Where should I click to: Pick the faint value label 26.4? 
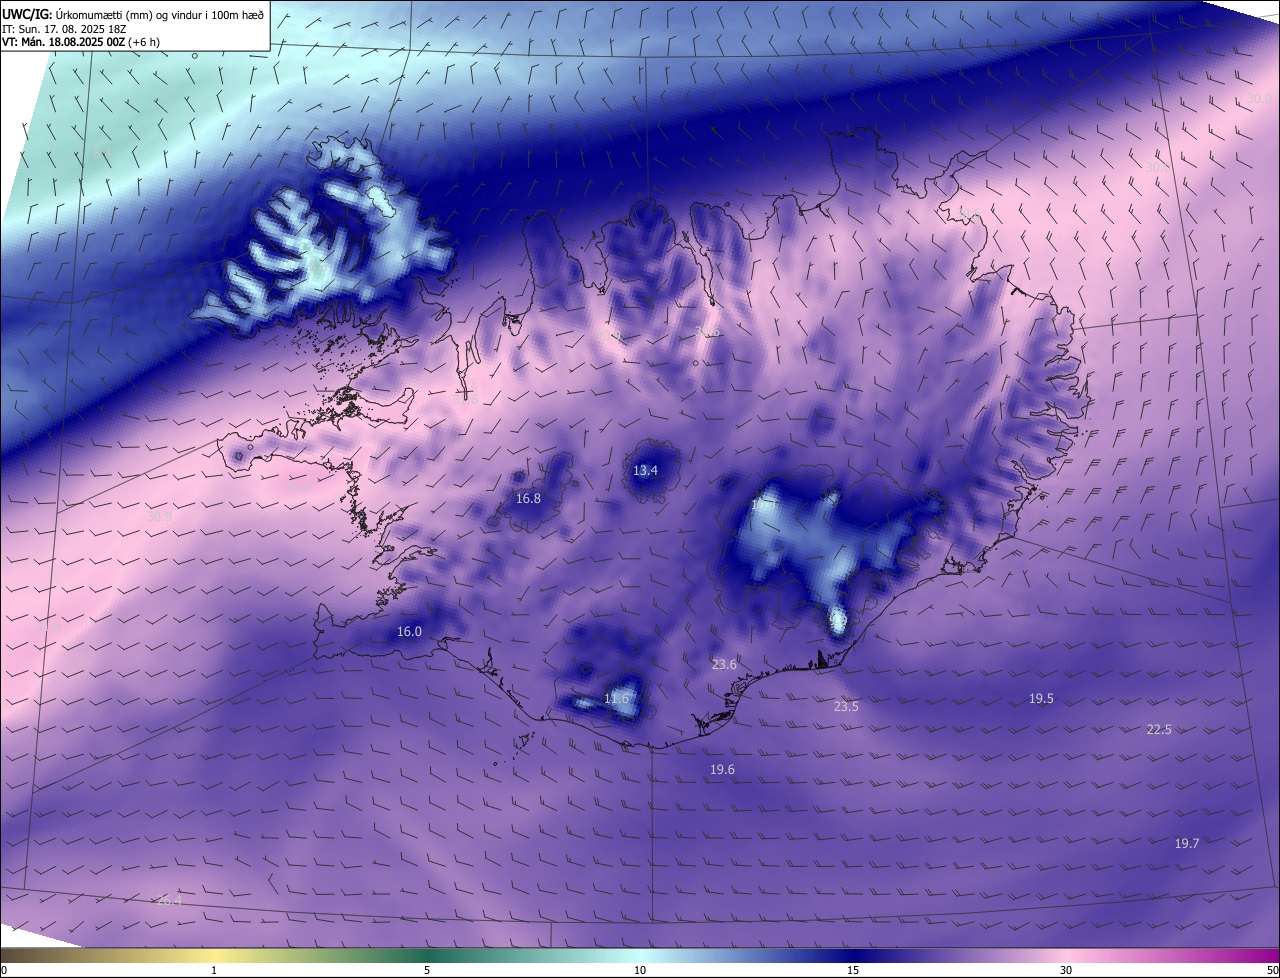click(x=170, y=900)
